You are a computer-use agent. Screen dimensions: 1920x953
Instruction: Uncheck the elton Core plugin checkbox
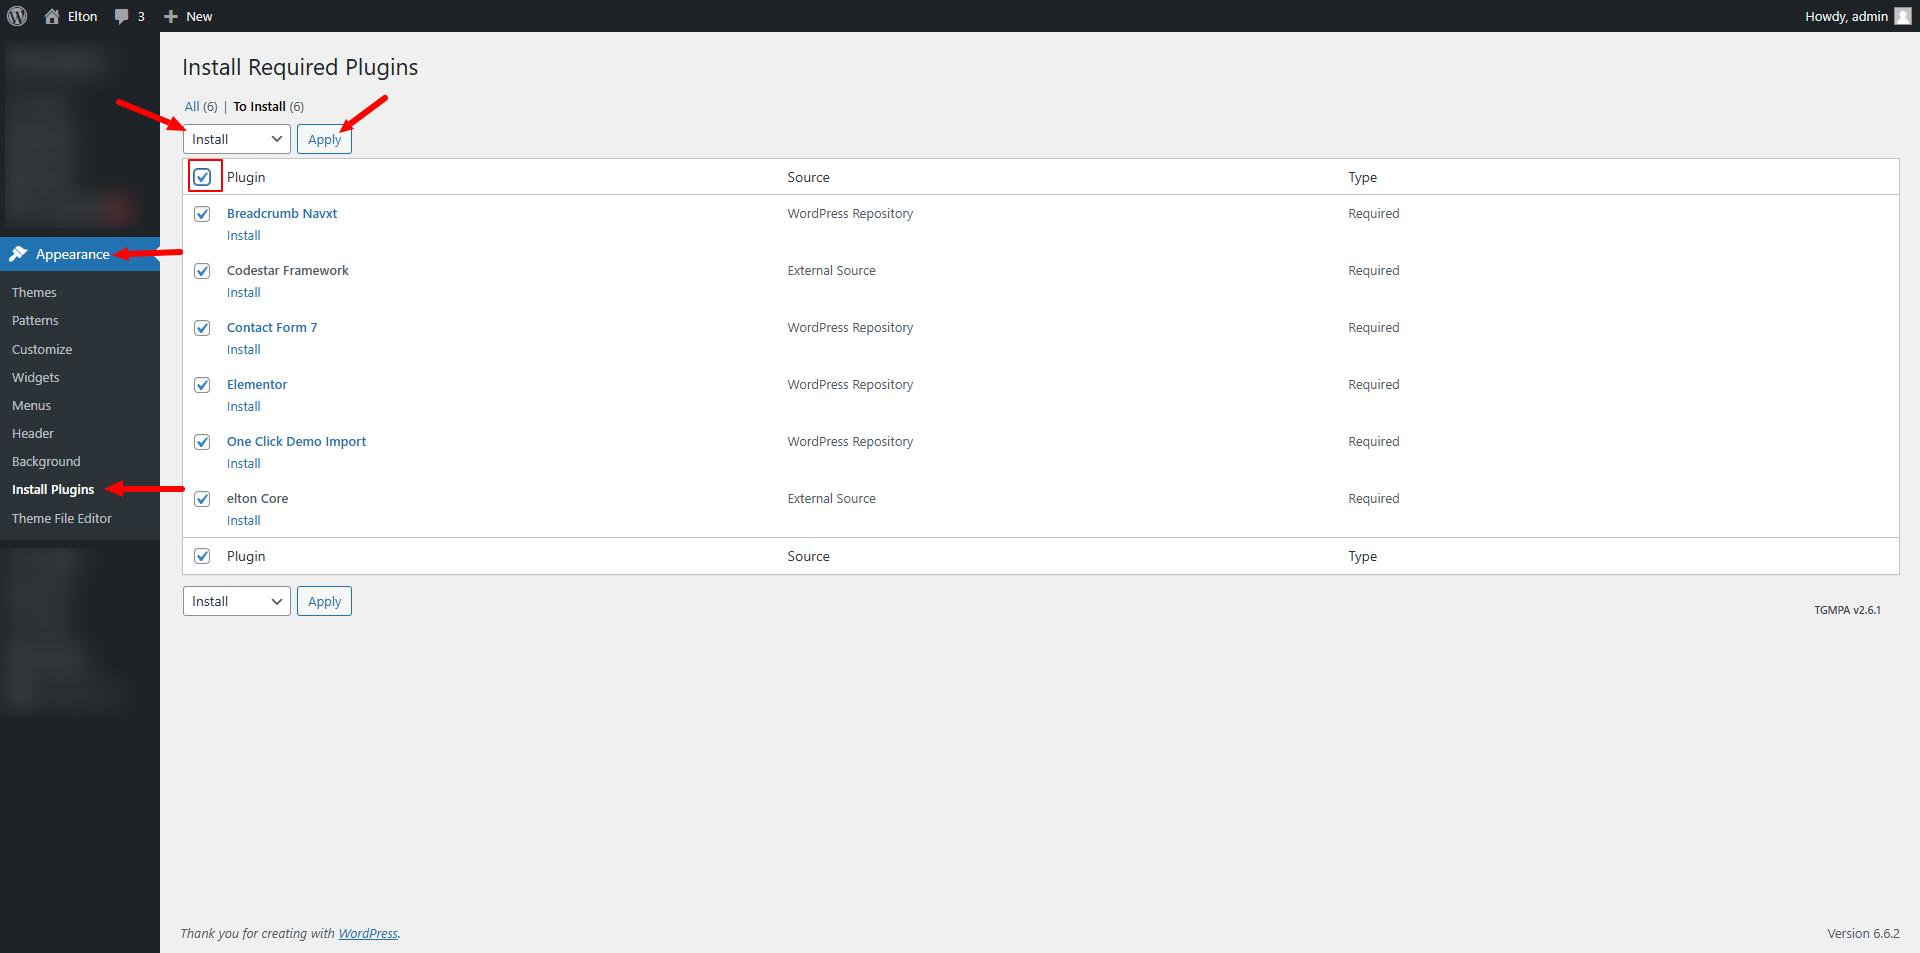click(202, 499)
